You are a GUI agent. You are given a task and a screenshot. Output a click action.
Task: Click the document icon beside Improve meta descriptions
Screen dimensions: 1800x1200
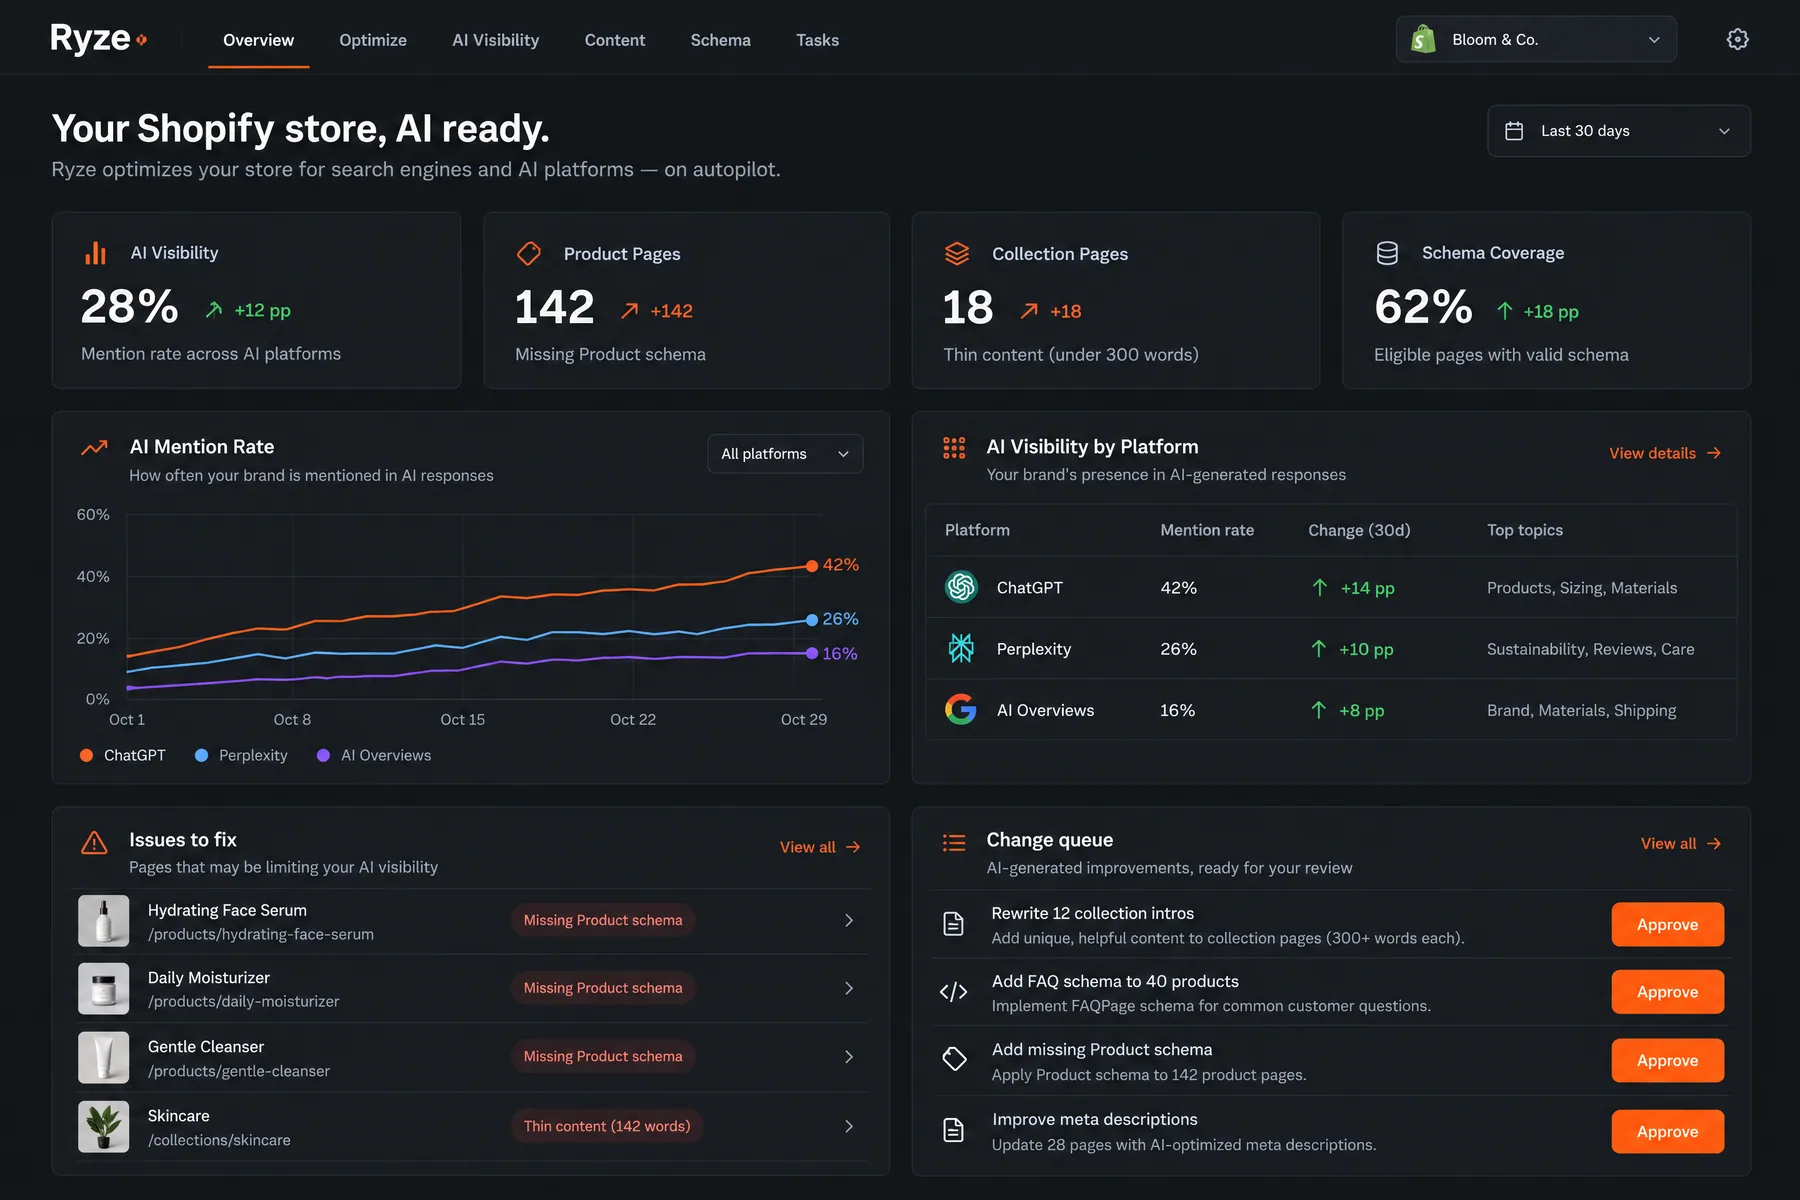click(954, 1130)
